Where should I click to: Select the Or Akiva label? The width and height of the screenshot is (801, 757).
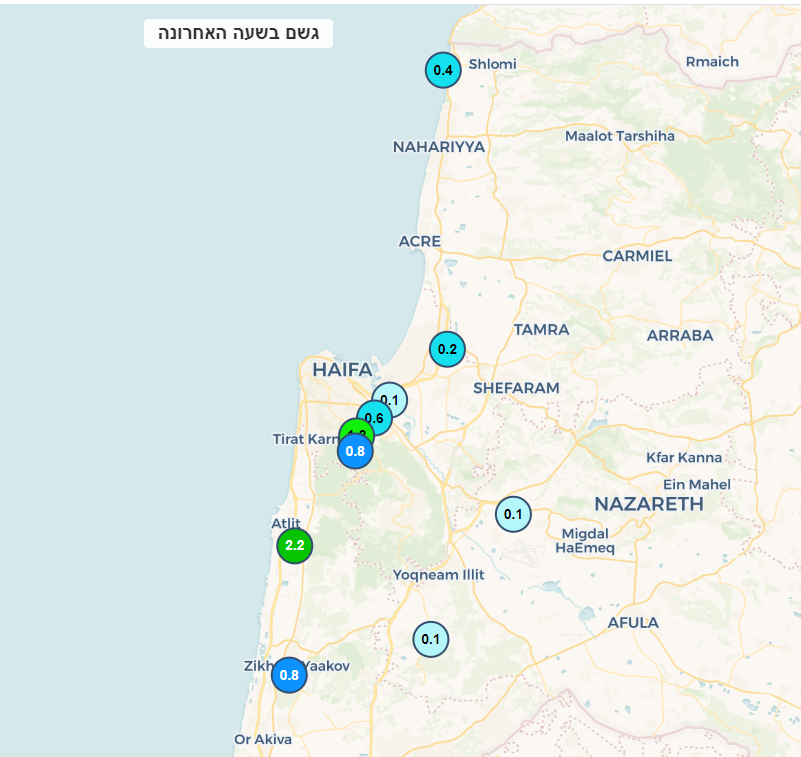pos(263,740)
